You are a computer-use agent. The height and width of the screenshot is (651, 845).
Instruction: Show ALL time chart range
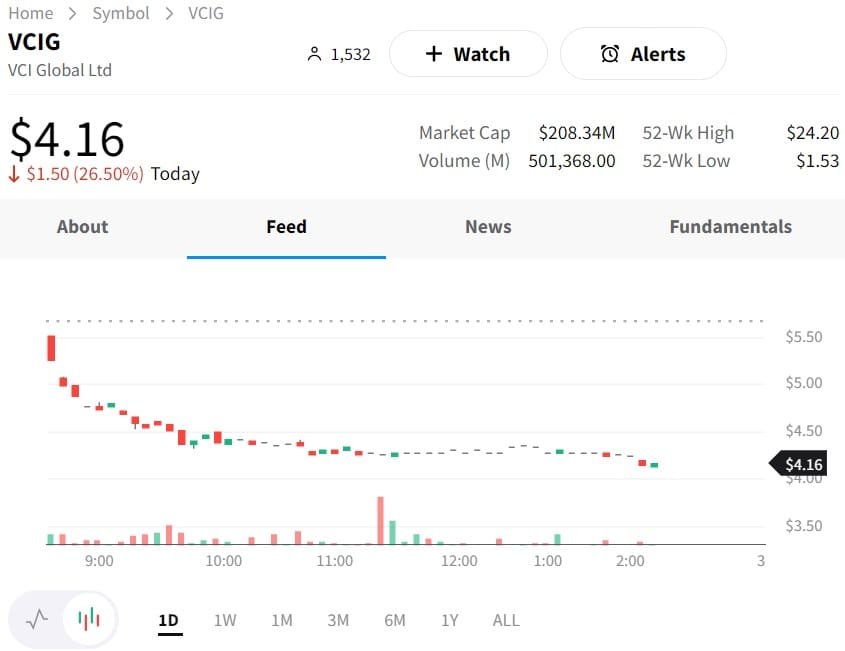506,620
